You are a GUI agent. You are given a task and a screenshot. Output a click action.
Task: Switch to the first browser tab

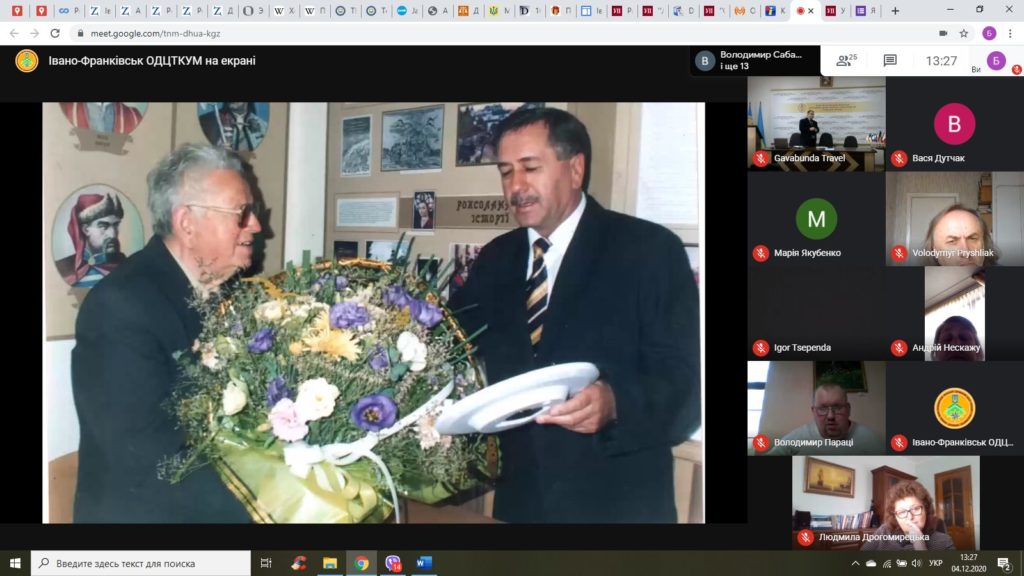coord(17,11)
